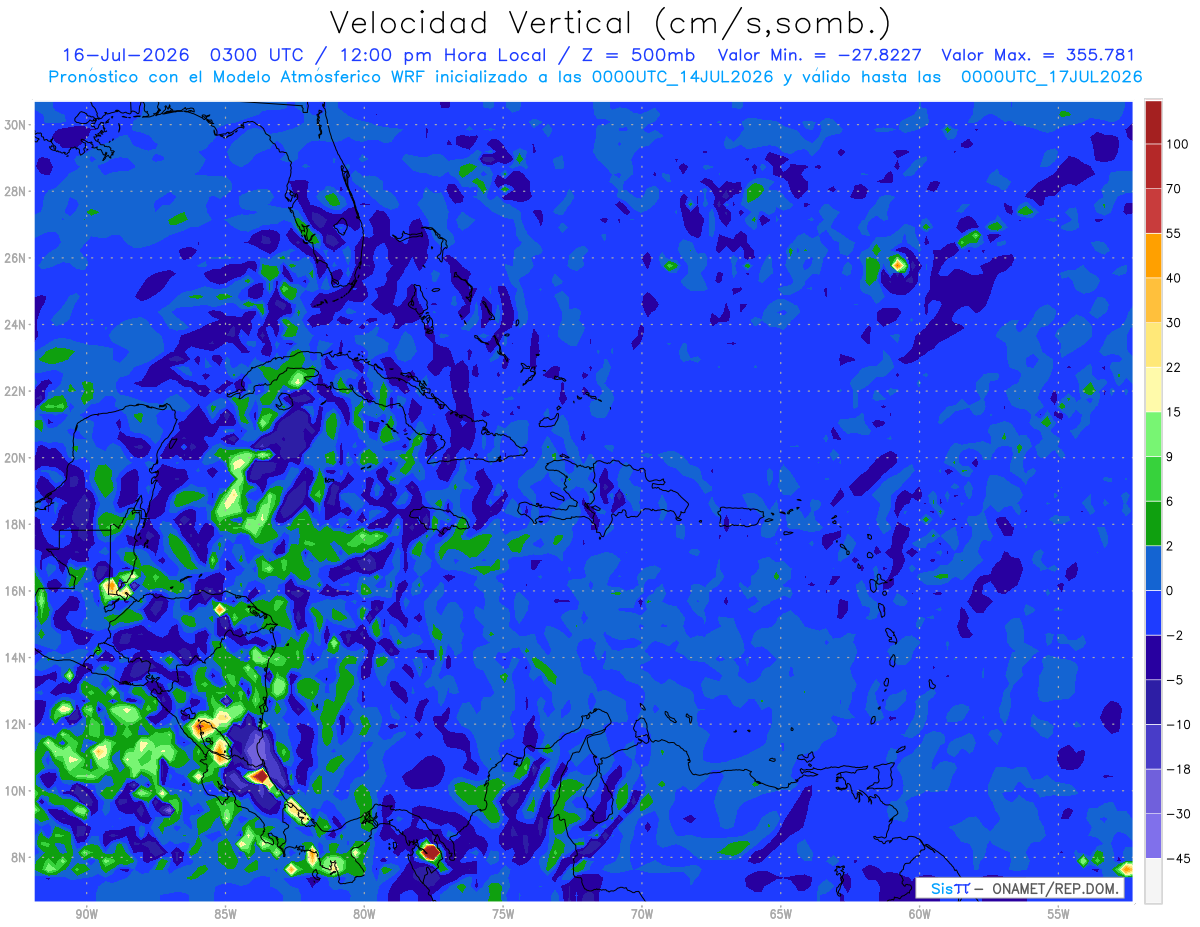This screenshot has height=927, width=1200.
Task: Click valid-until time "0000UTC_17JUL2026"
Action: coord(1051,77)
